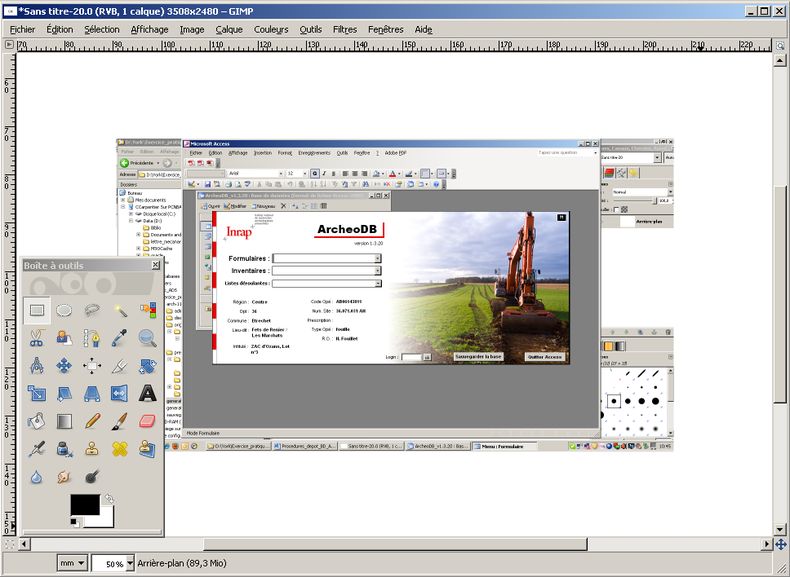Image resolution: width=790 pixels, height=577 pixels.
Task: Select the Rotate tool
Action: (x=148, y=366)
